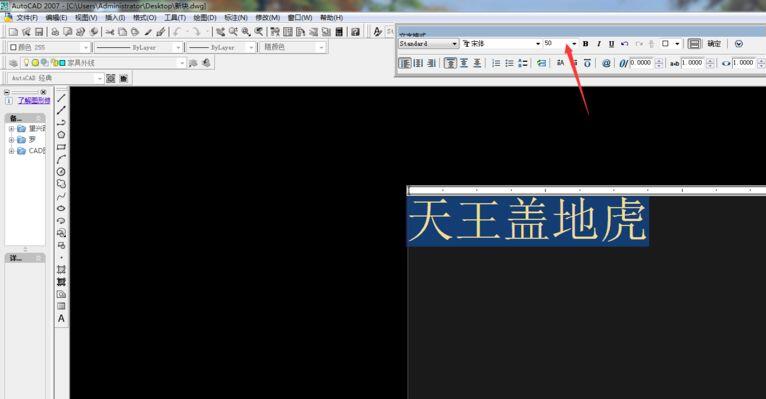This screenshot has width=766, height=399.
Task: Select the Revision Cloud tool
Action: coord(61,184)
